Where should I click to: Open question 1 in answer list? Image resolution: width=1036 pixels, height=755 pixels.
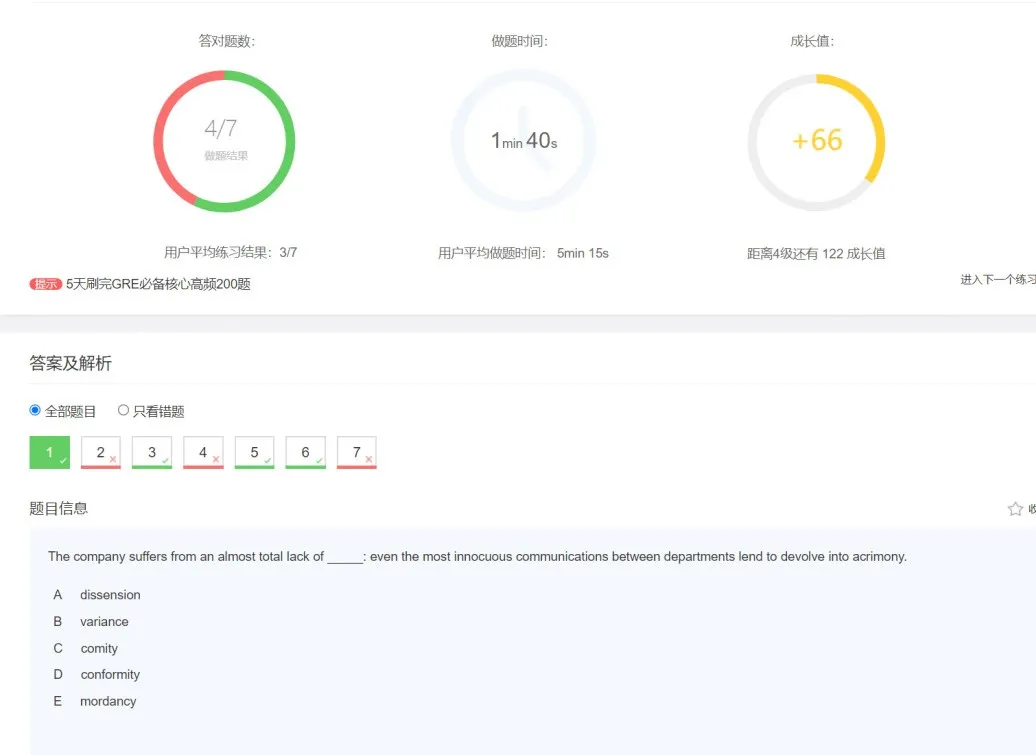click(x=50, y=453)
